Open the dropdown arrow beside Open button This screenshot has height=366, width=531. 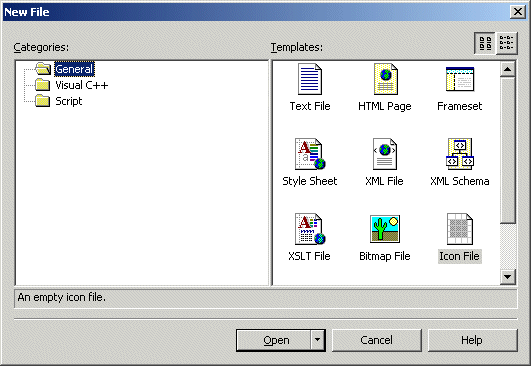[317, 340]
